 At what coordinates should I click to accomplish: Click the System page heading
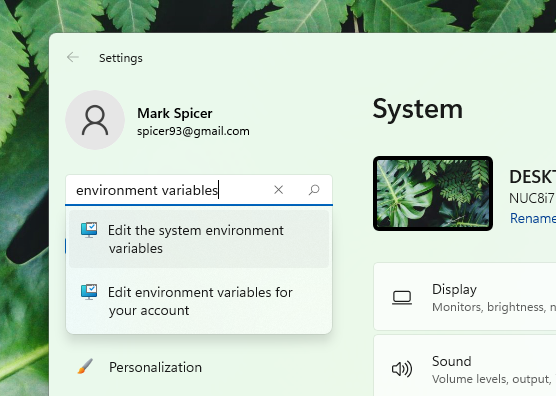tap(418, 109)
